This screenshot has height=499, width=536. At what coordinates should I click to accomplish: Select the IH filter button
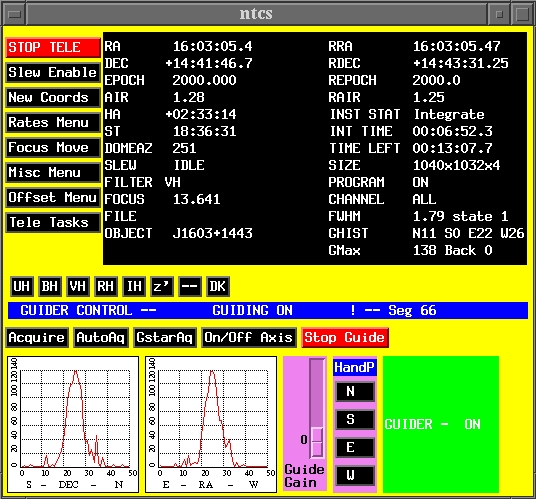[134, 286]
